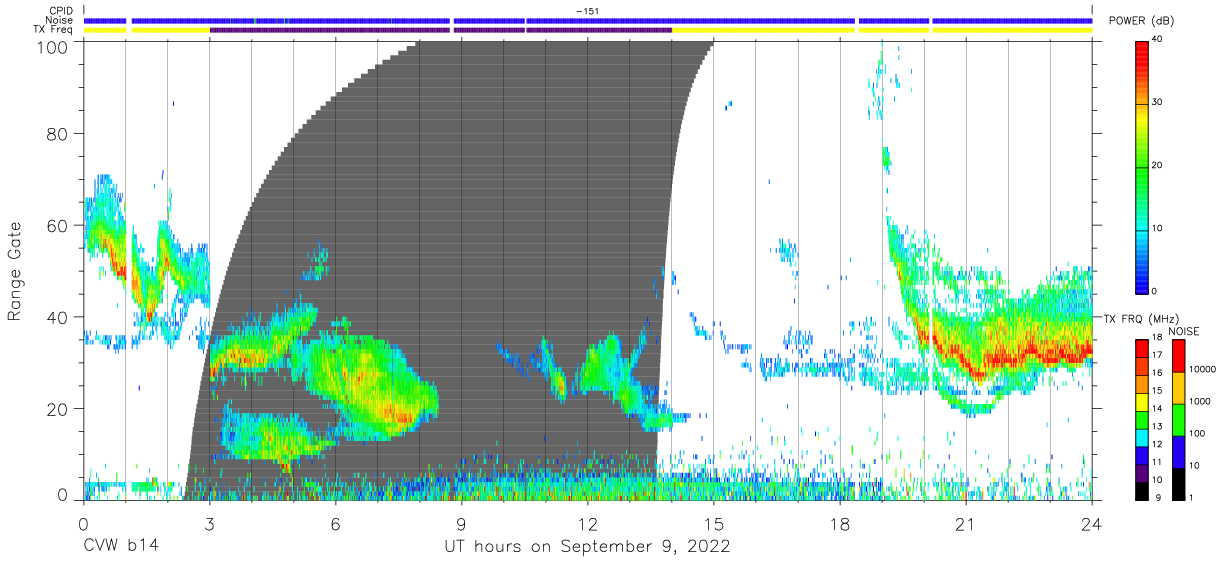Click the 1000 label on NOISE legend
Image resolution: width=1228 pixels, height=567 pixels.
point(1200,402)
